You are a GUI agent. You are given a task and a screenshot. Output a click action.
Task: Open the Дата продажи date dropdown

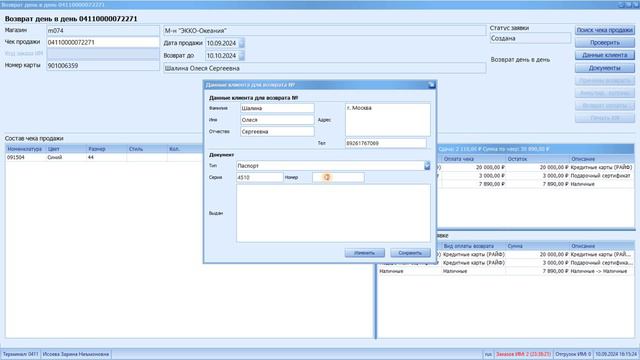click(x=242, y=43)
